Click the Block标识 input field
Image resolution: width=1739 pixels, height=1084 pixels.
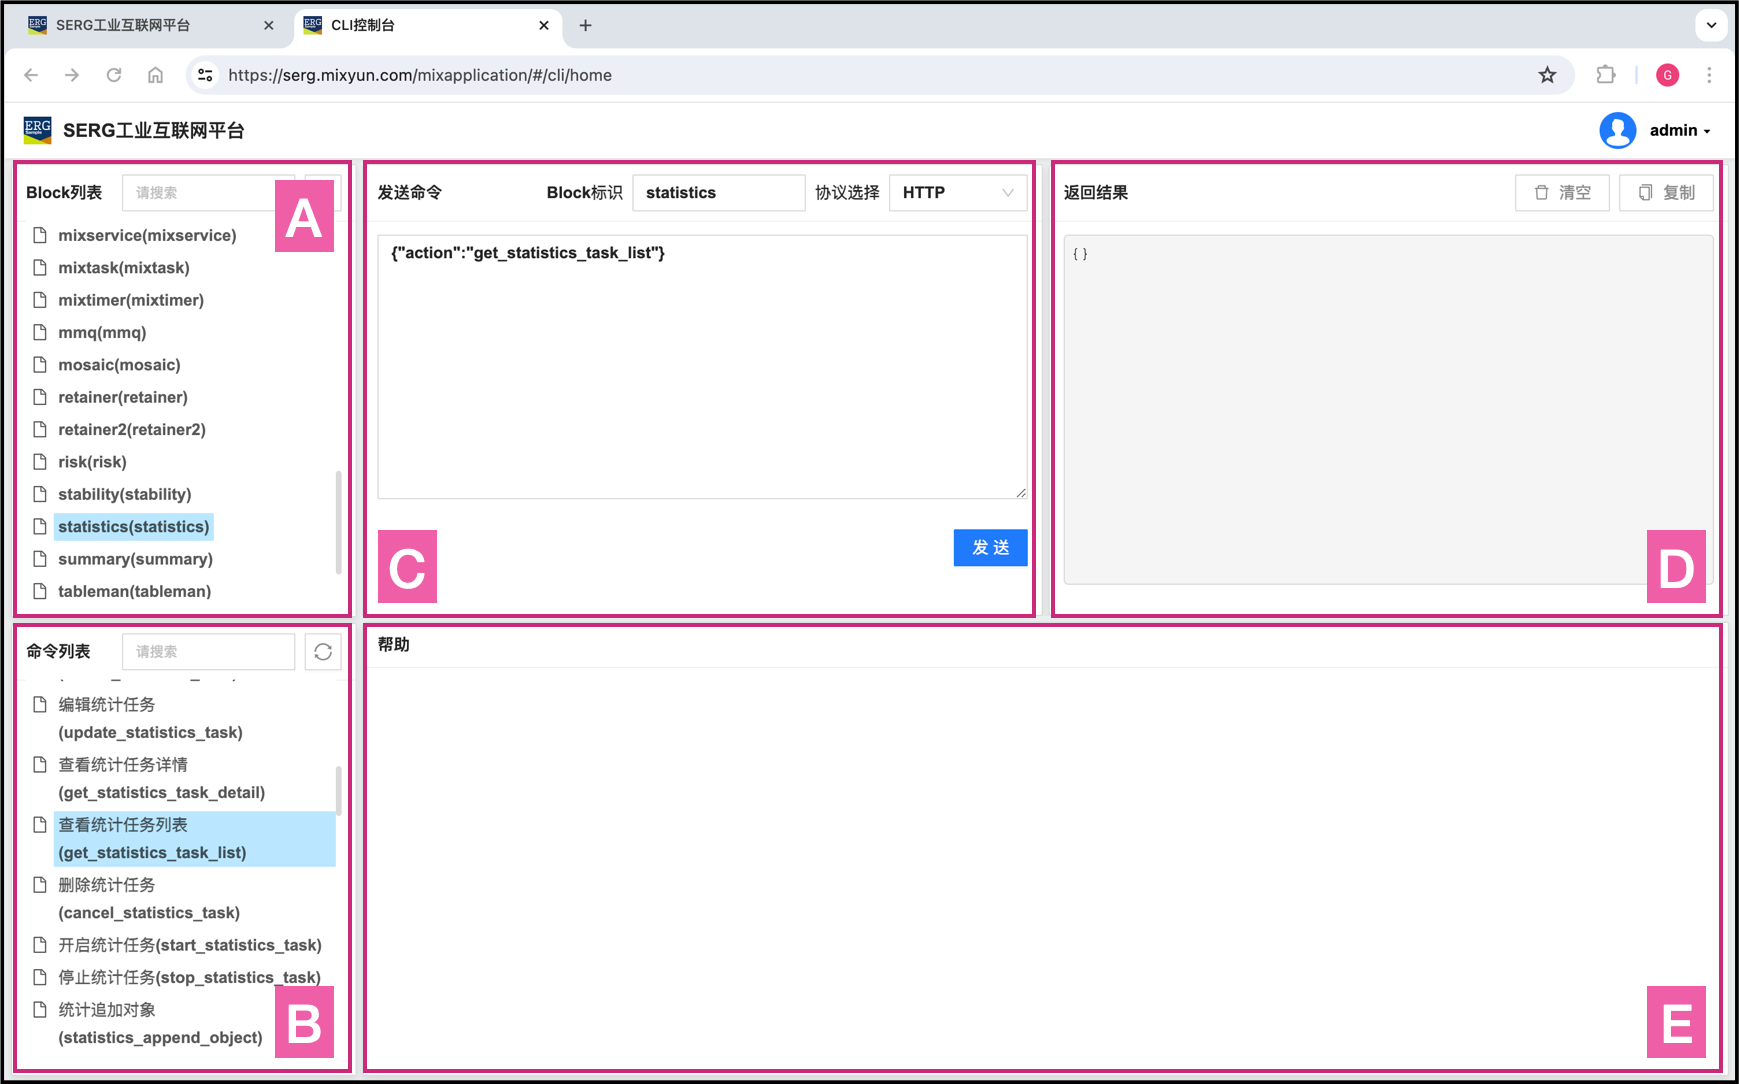tap(718, 193)
